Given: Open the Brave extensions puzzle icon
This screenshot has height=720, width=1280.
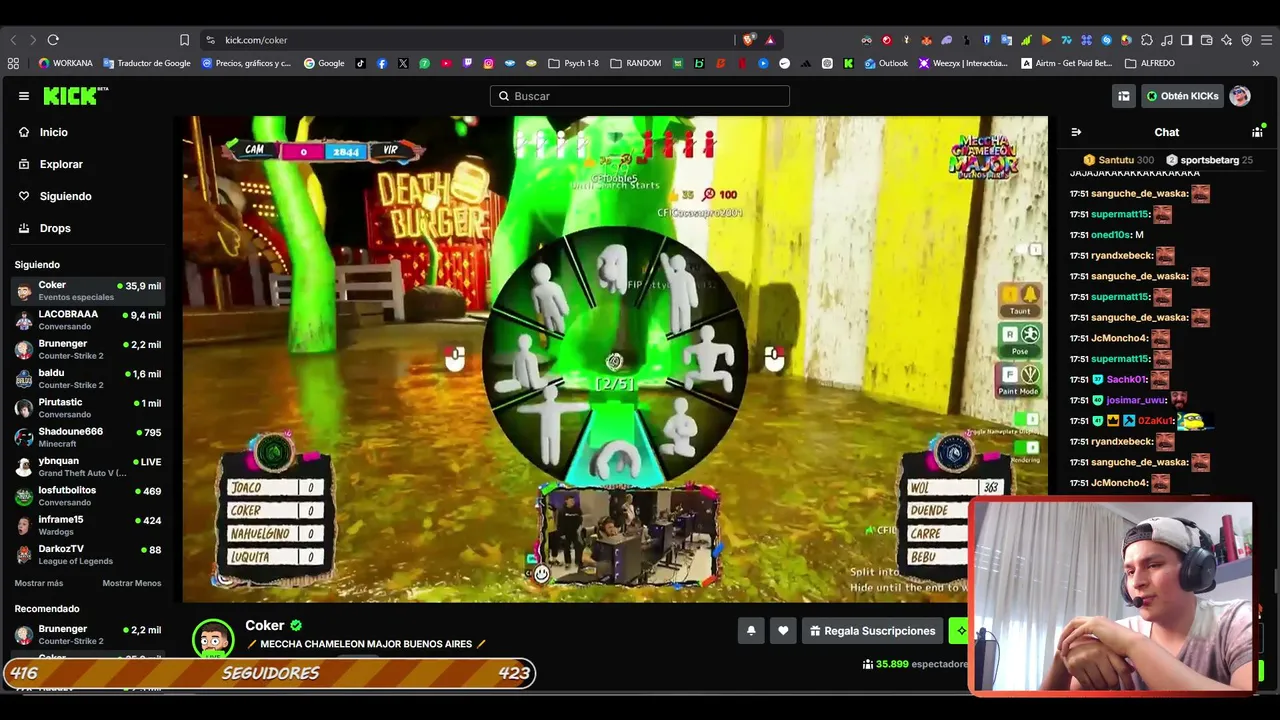Looking at the screenshot, I should click(x=1147, y=40).
